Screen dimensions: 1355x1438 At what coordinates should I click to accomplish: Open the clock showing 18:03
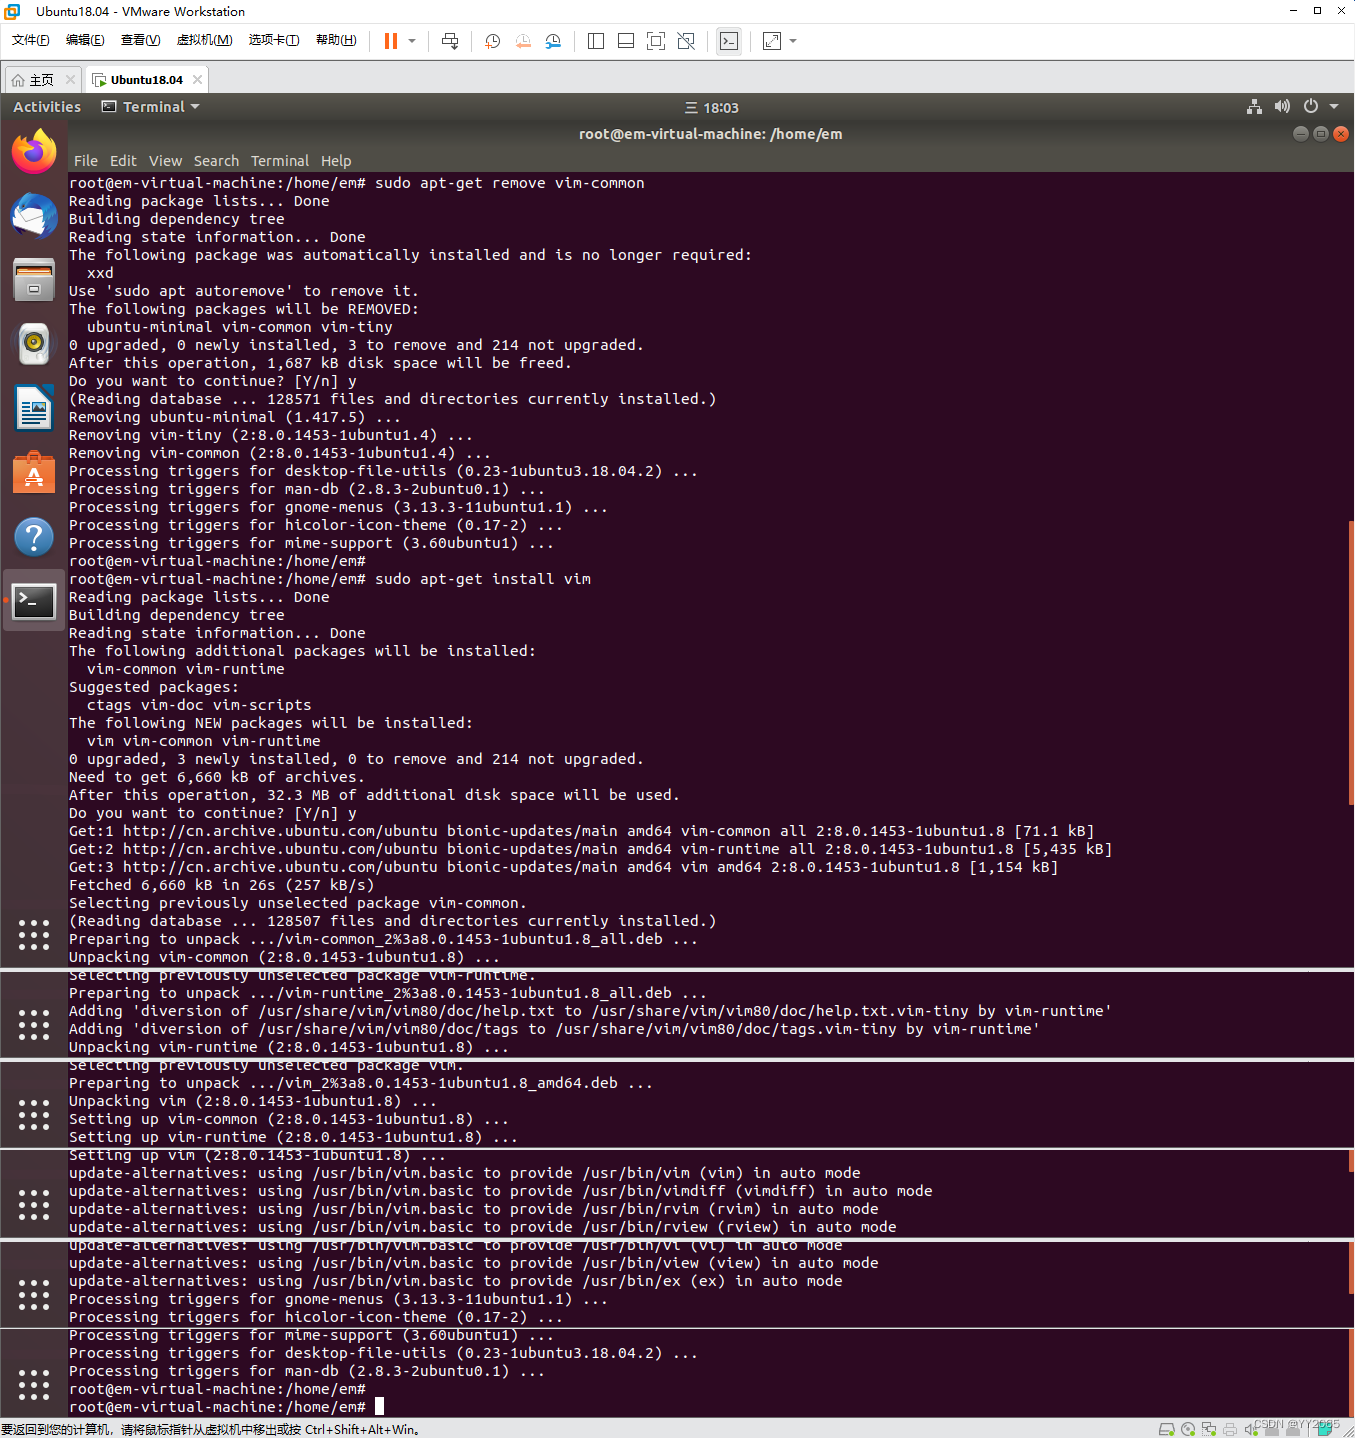tap(712, 108)
